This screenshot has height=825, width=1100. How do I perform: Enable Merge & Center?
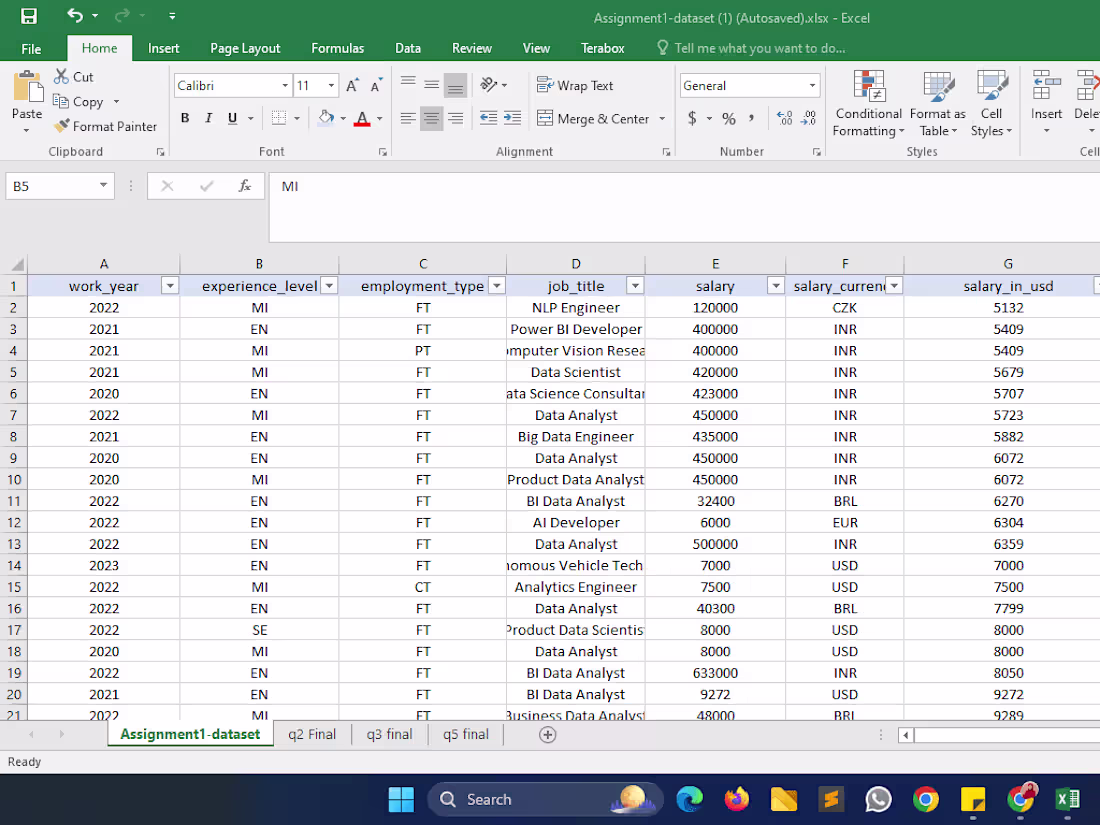[x=595, y=117]
